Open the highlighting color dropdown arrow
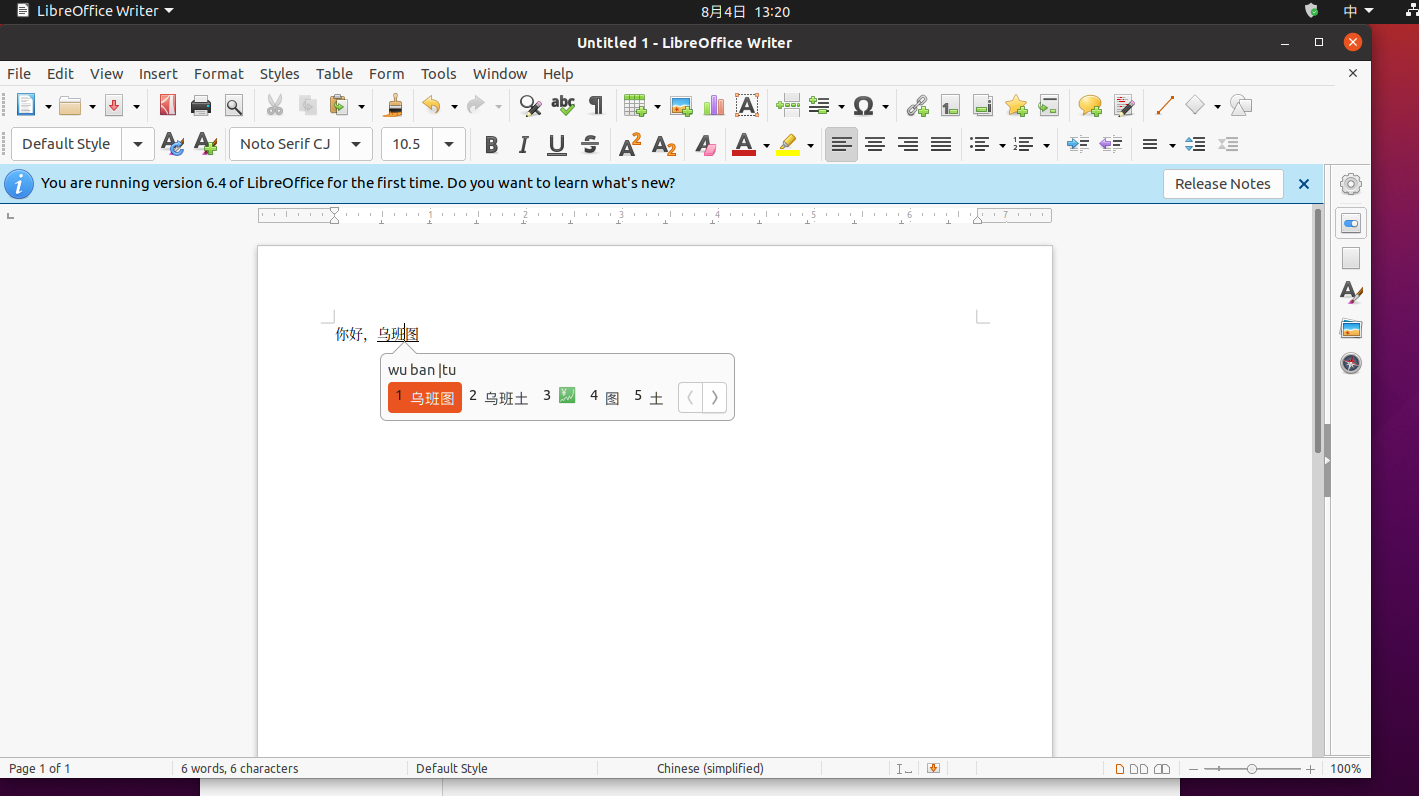This screenshot has height=796, width=1419. pos(811,144)
